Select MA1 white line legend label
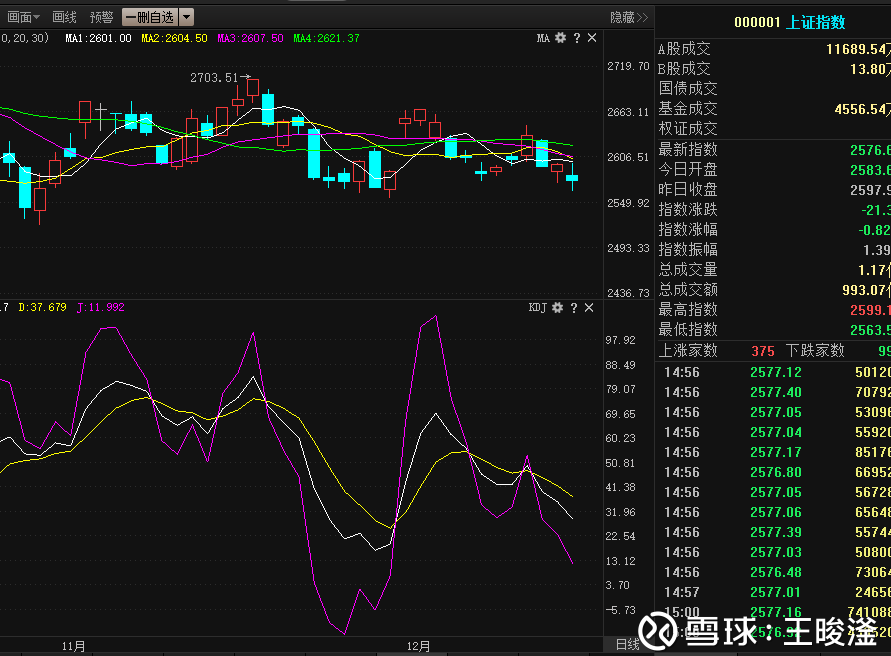Screen dimensions: 891x656 [98, 38]
